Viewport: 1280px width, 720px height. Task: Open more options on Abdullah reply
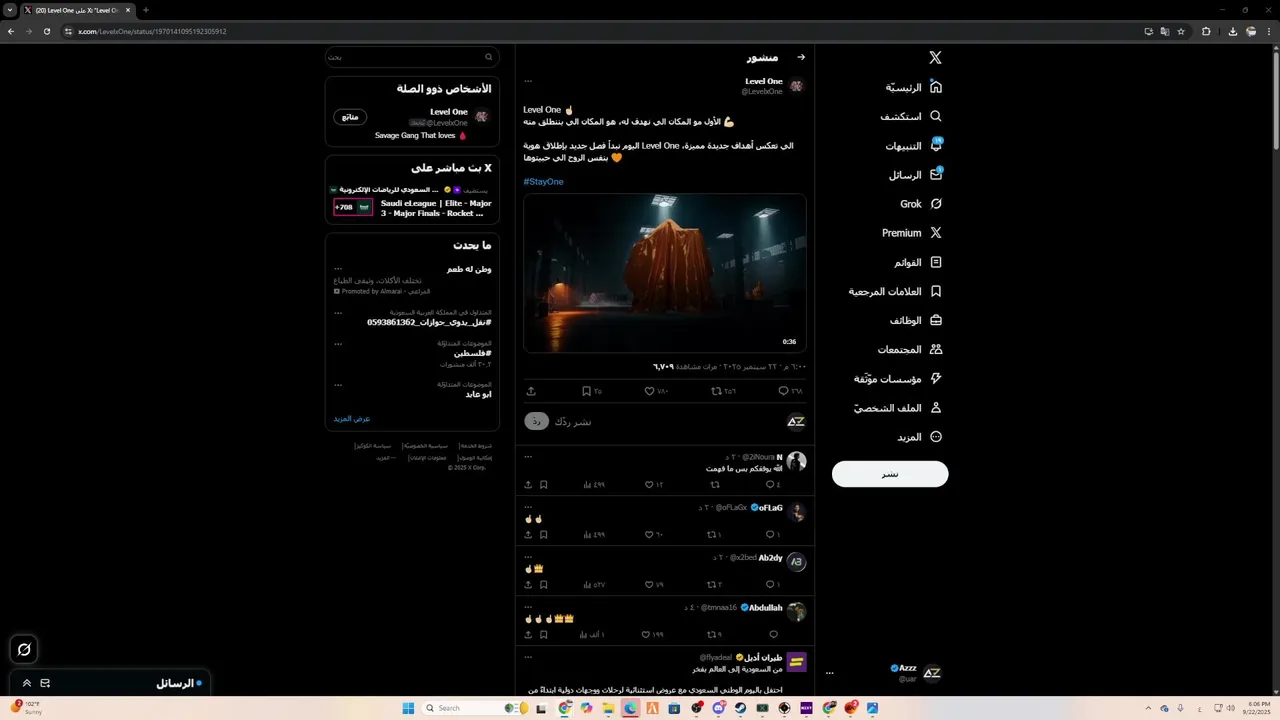[528, 607]
